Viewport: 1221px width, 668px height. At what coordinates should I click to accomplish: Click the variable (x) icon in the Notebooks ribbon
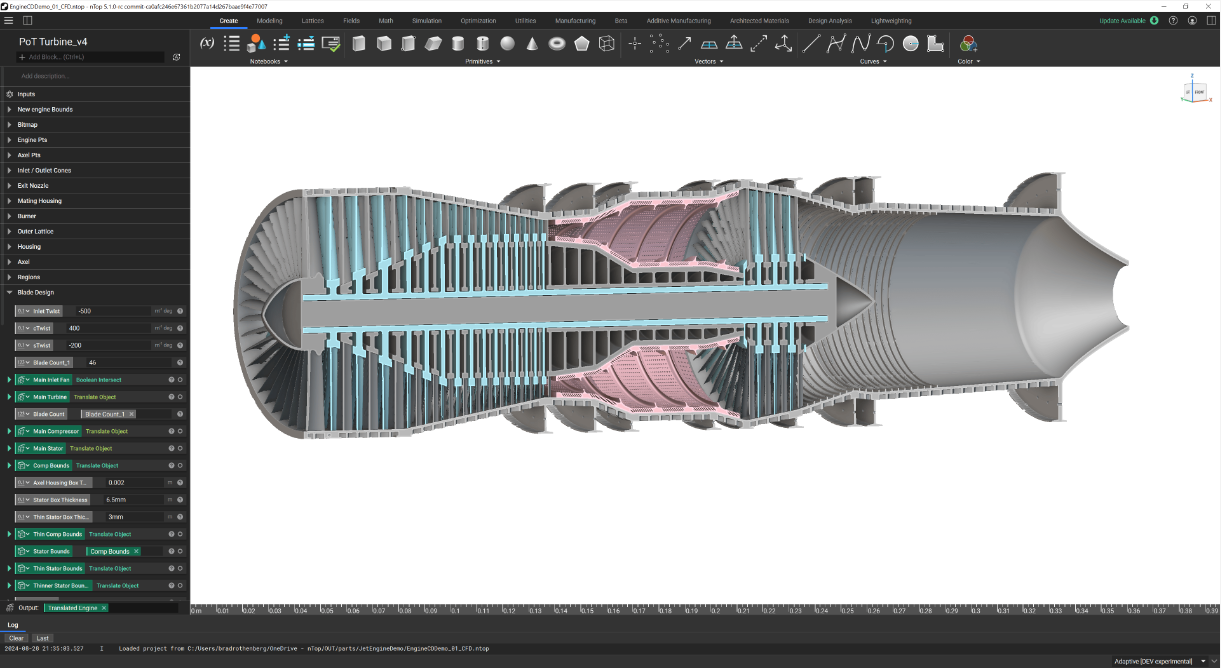pyautogui.click(x=207, y=43)
